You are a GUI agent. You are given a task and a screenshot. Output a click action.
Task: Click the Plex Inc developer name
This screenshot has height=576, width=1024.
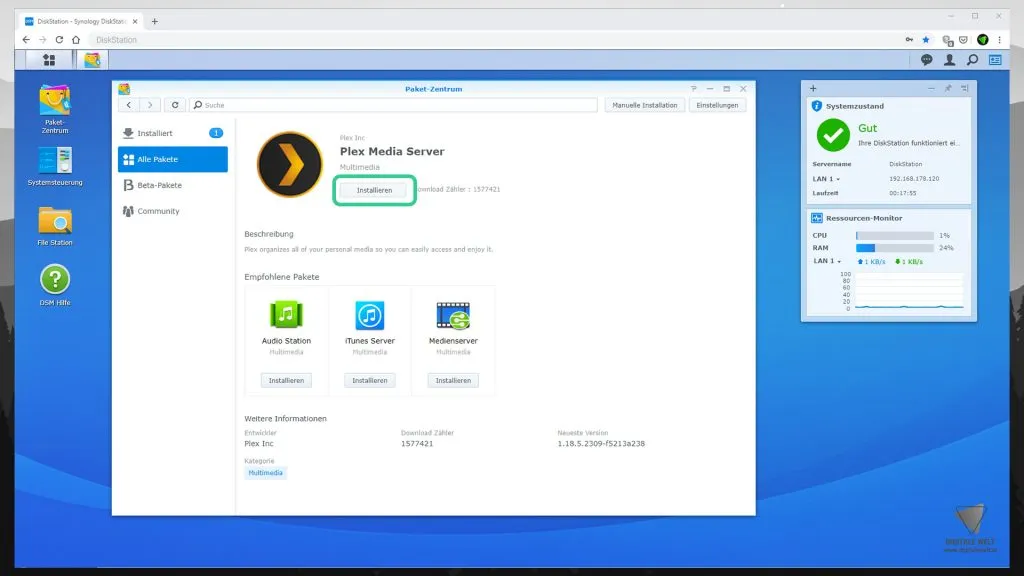click(x=259, y=444)
